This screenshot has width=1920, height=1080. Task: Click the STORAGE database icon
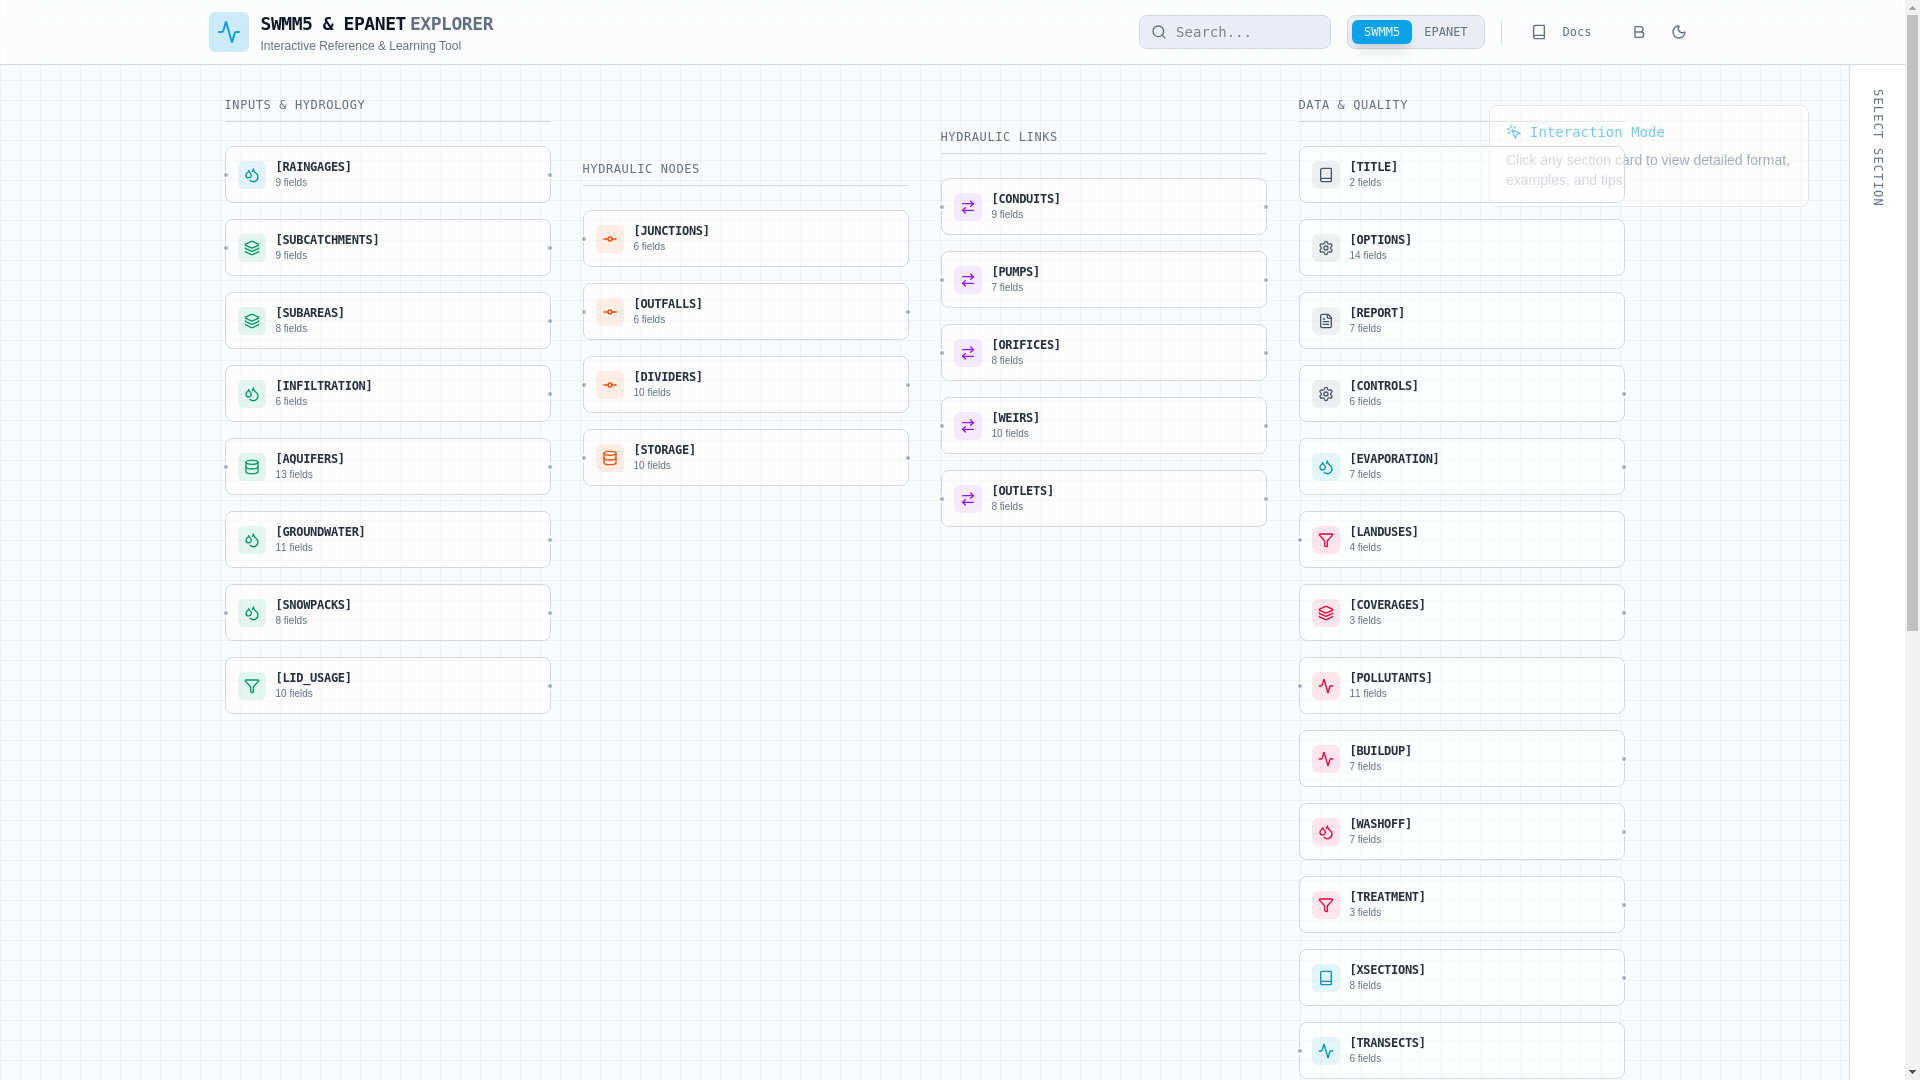610,458
